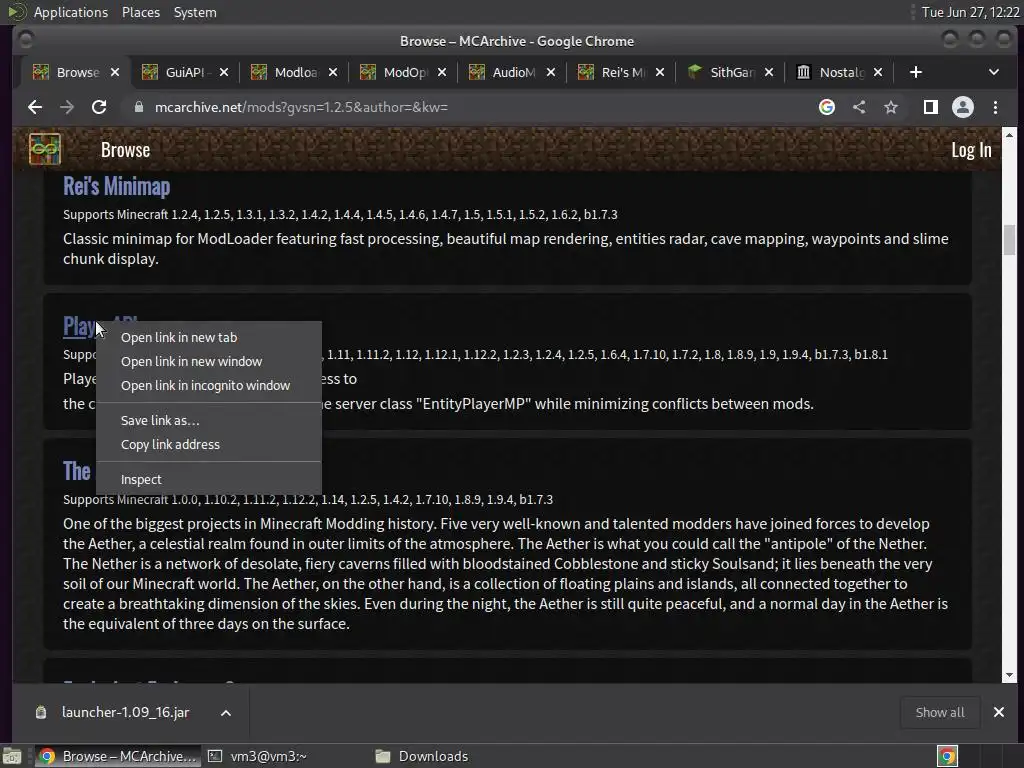Screen dimensions: 1024x768
Task: Close the downloads bar
Action: point(999,712)
